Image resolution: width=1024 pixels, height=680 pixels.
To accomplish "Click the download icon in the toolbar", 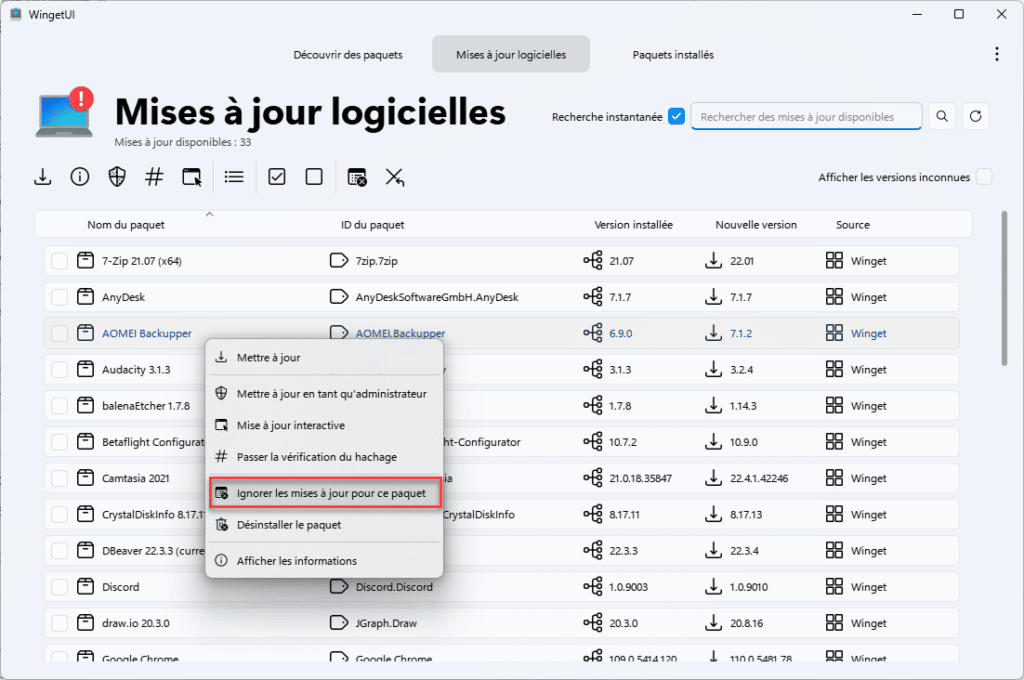I will pyautogui.click(x=42, y=177).
